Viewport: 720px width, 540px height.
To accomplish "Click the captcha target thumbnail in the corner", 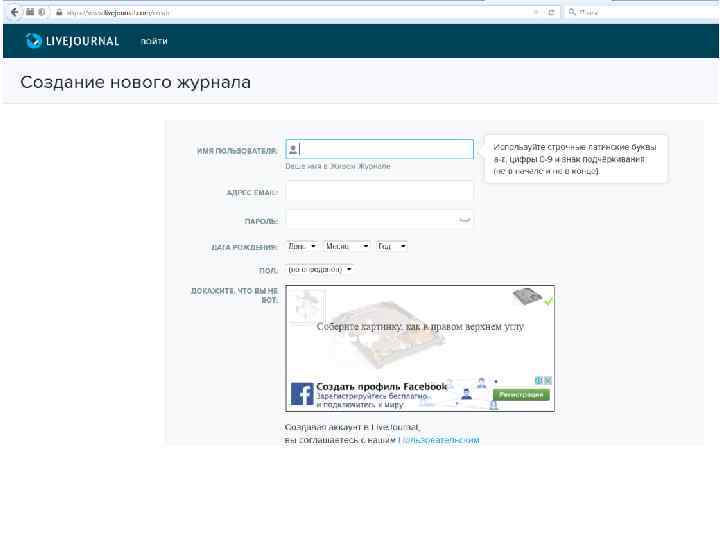I will [527, 296].
